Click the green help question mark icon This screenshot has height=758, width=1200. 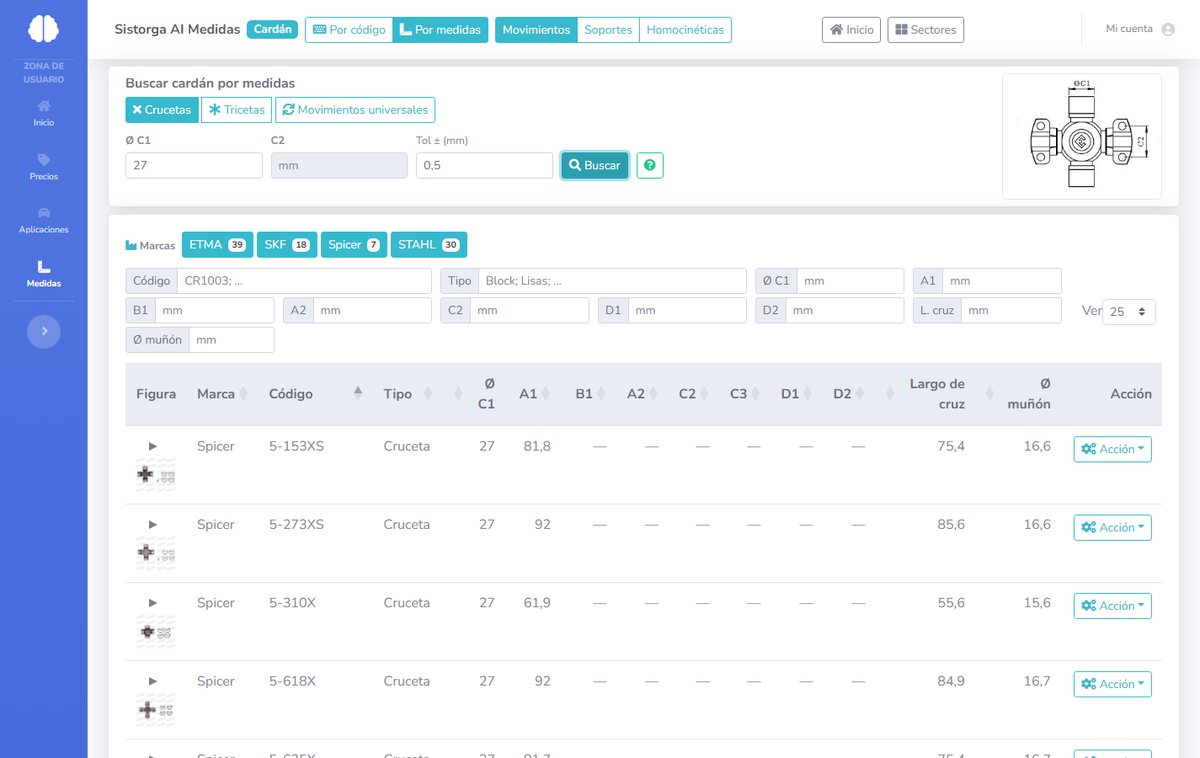click(650, 165)
